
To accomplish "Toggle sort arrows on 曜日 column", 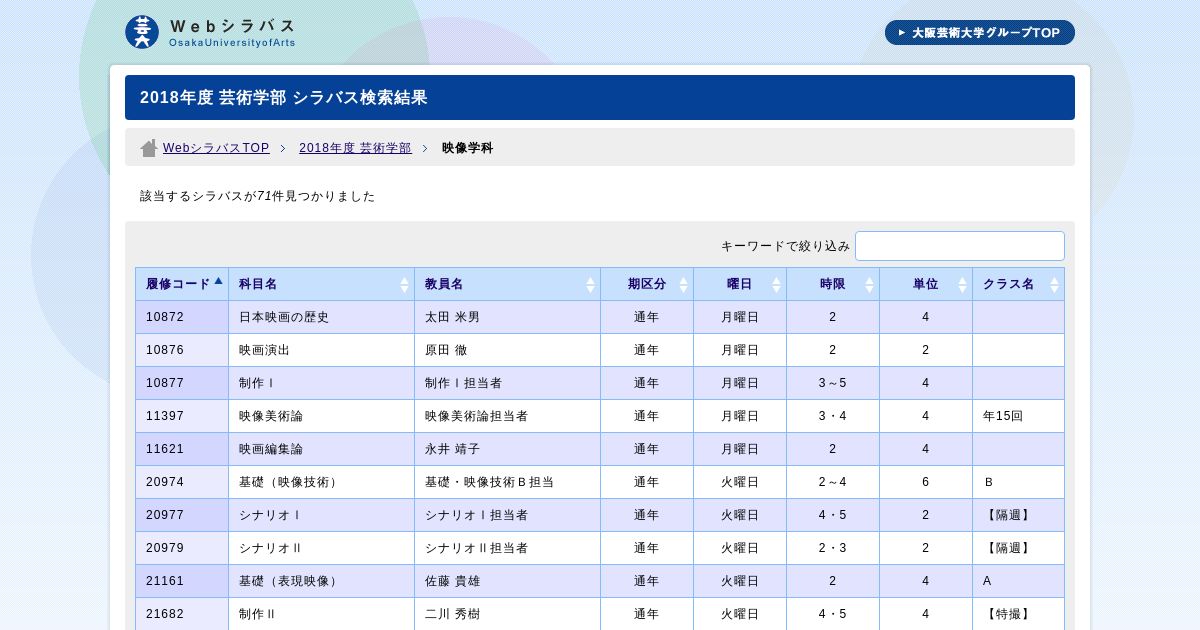I will pos(776,285).
